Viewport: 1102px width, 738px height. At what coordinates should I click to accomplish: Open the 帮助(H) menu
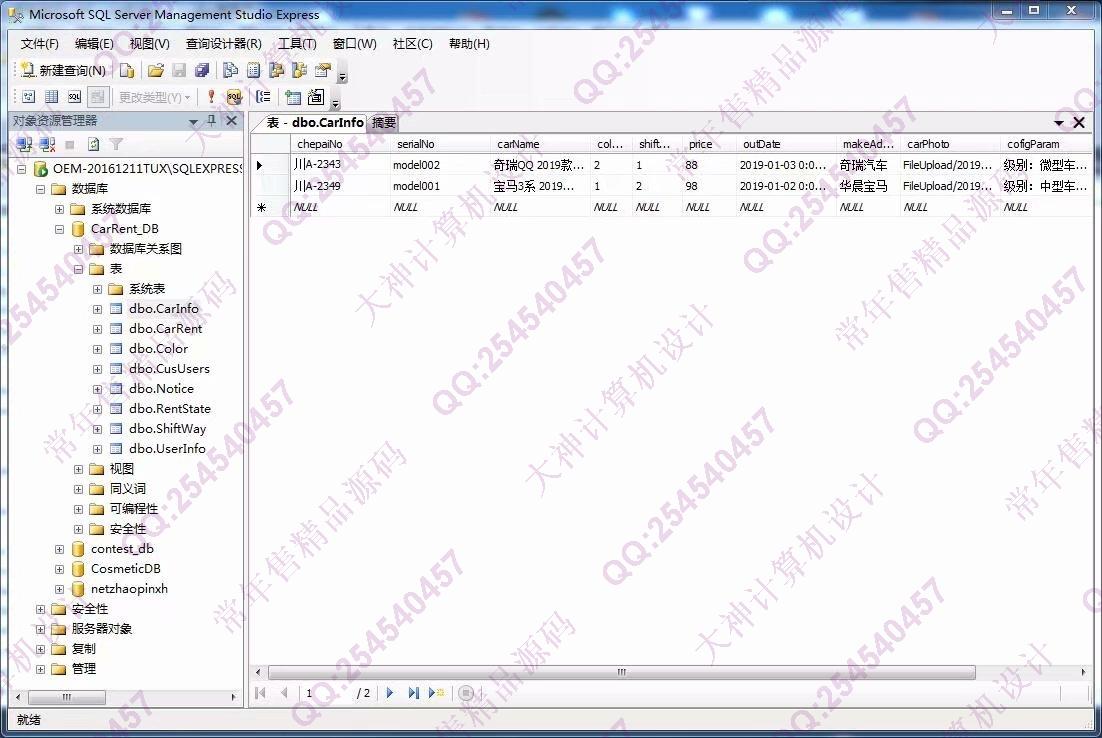click(469, 44)
